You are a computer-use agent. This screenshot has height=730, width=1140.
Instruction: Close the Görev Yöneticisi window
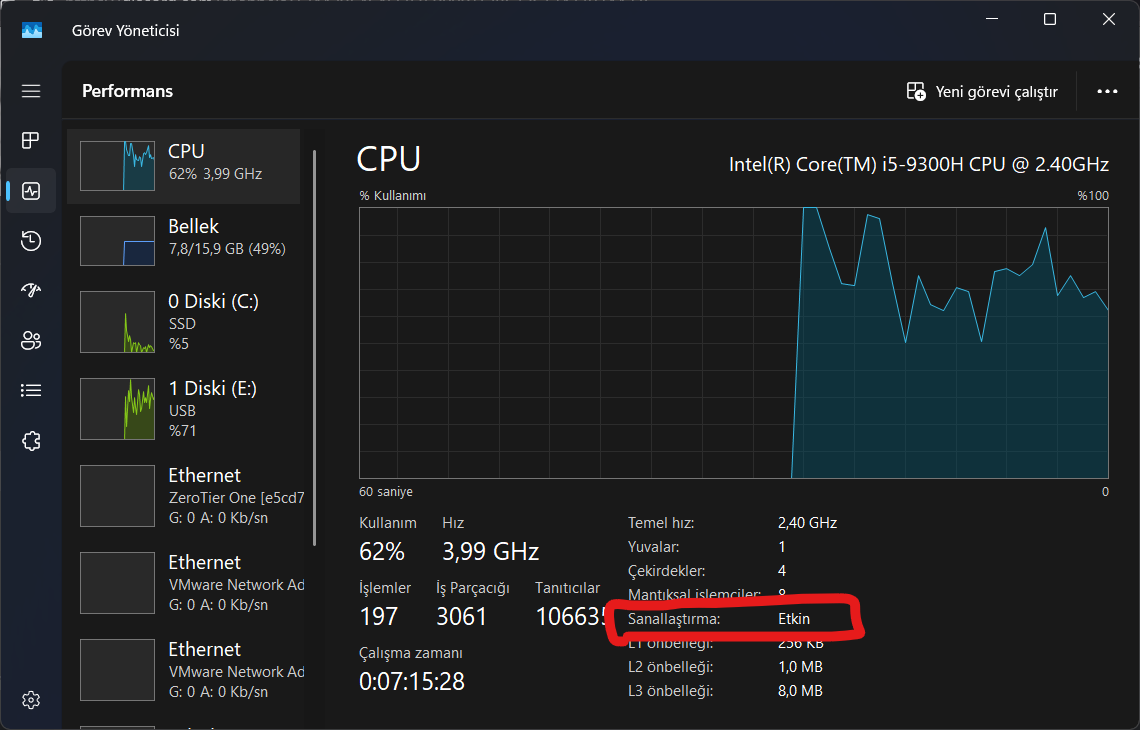click(x=1109, y=20)
